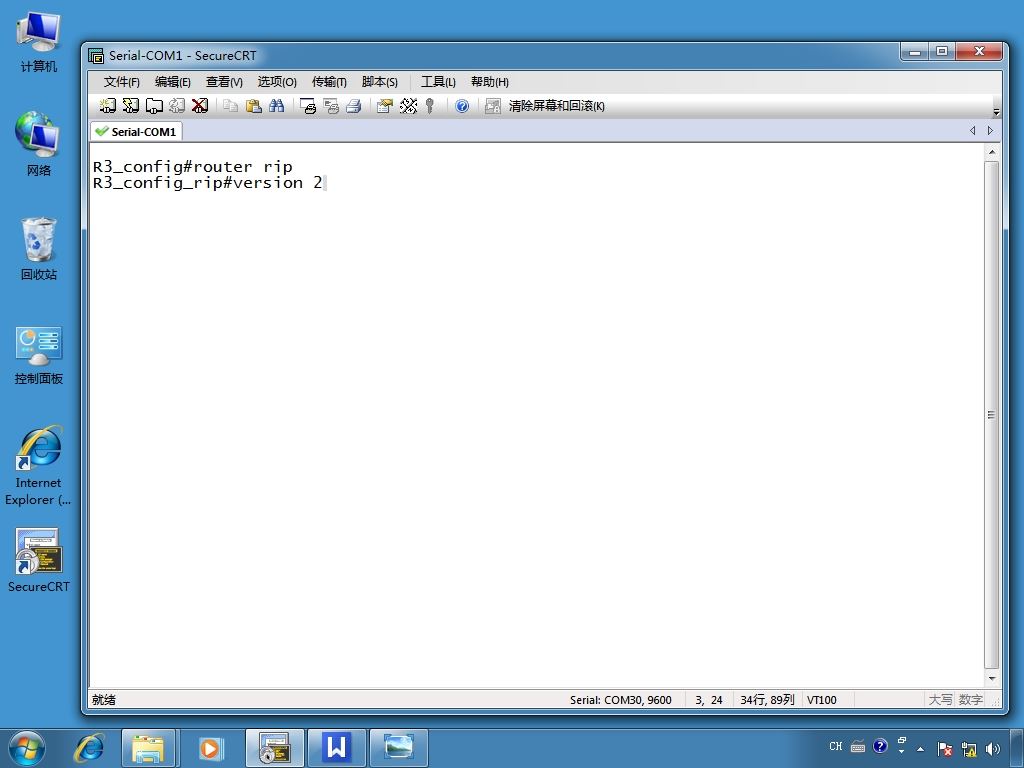Open the 计算机 desktop icon
The image size is (1024, 768).
pyautogui.click(x=39, y=43)
